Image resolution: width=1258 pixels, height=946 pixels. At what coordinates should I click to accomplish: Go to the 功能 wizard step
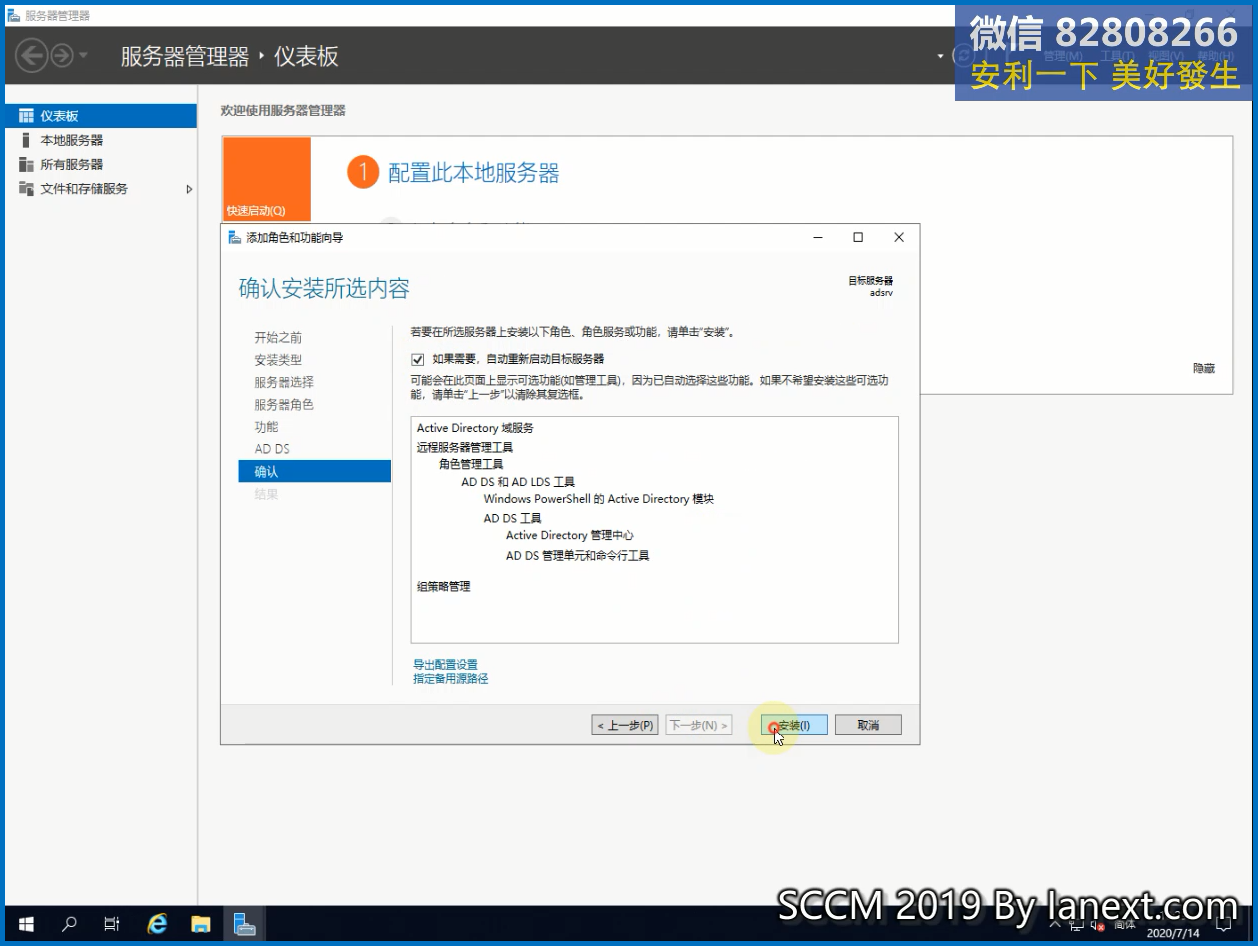[266, 427]
